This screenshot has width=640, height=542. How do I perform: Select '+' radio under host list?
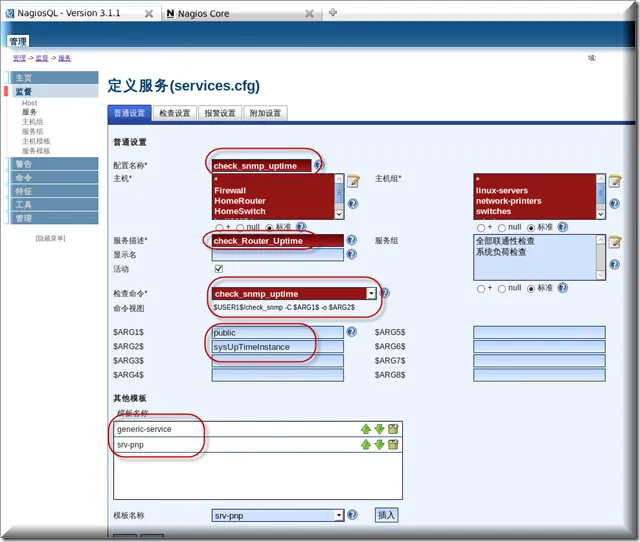point(220,228)
